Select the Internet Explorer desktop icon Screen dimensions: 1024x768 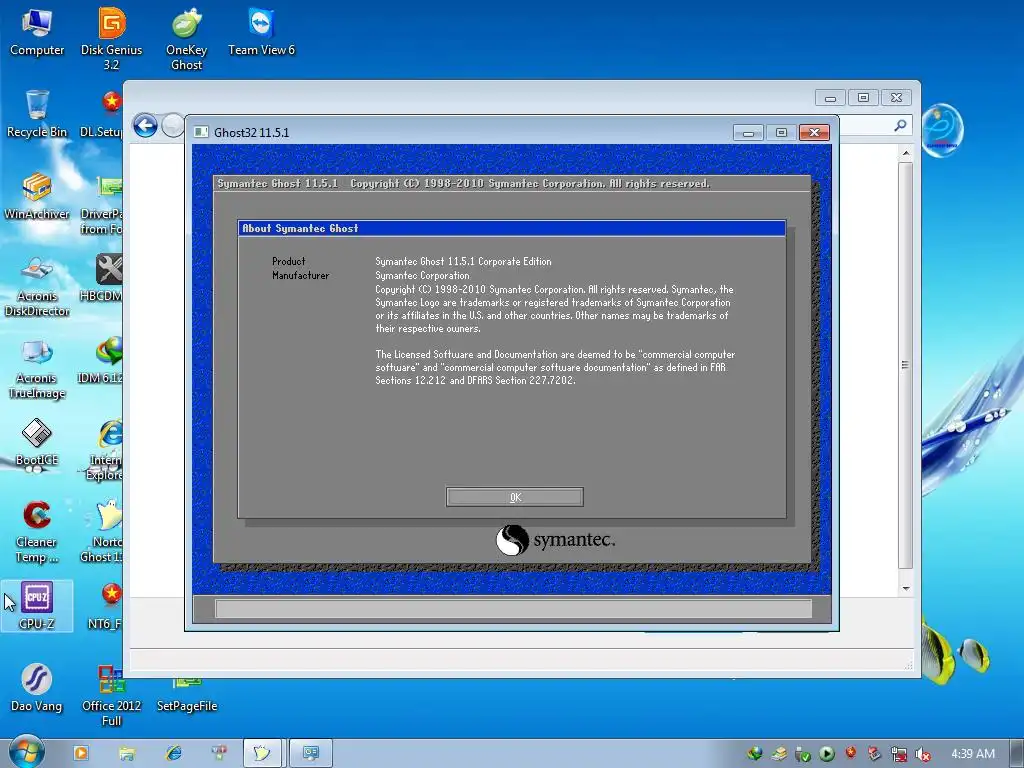click(104, 450)
